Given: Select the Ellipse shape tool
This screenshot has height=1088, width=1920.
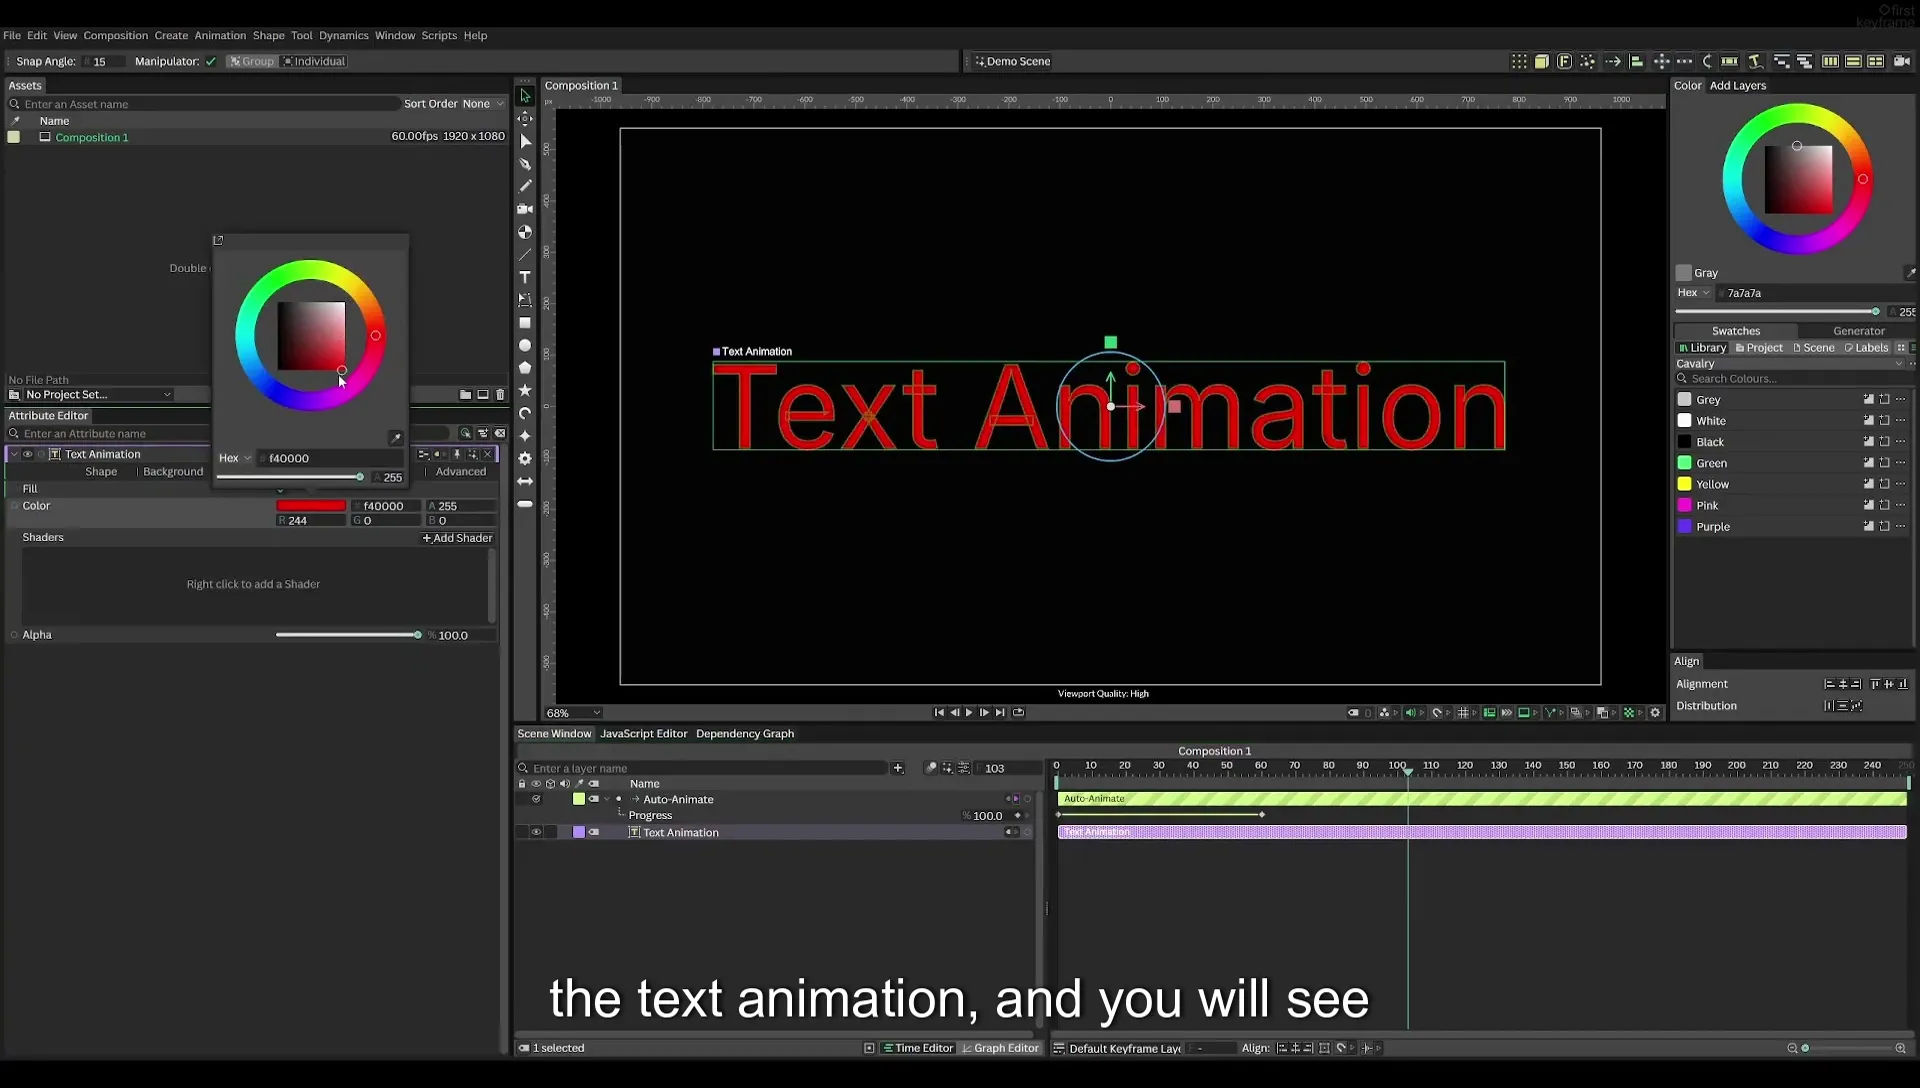Looking at the screenshot, I should click(525, 345).
